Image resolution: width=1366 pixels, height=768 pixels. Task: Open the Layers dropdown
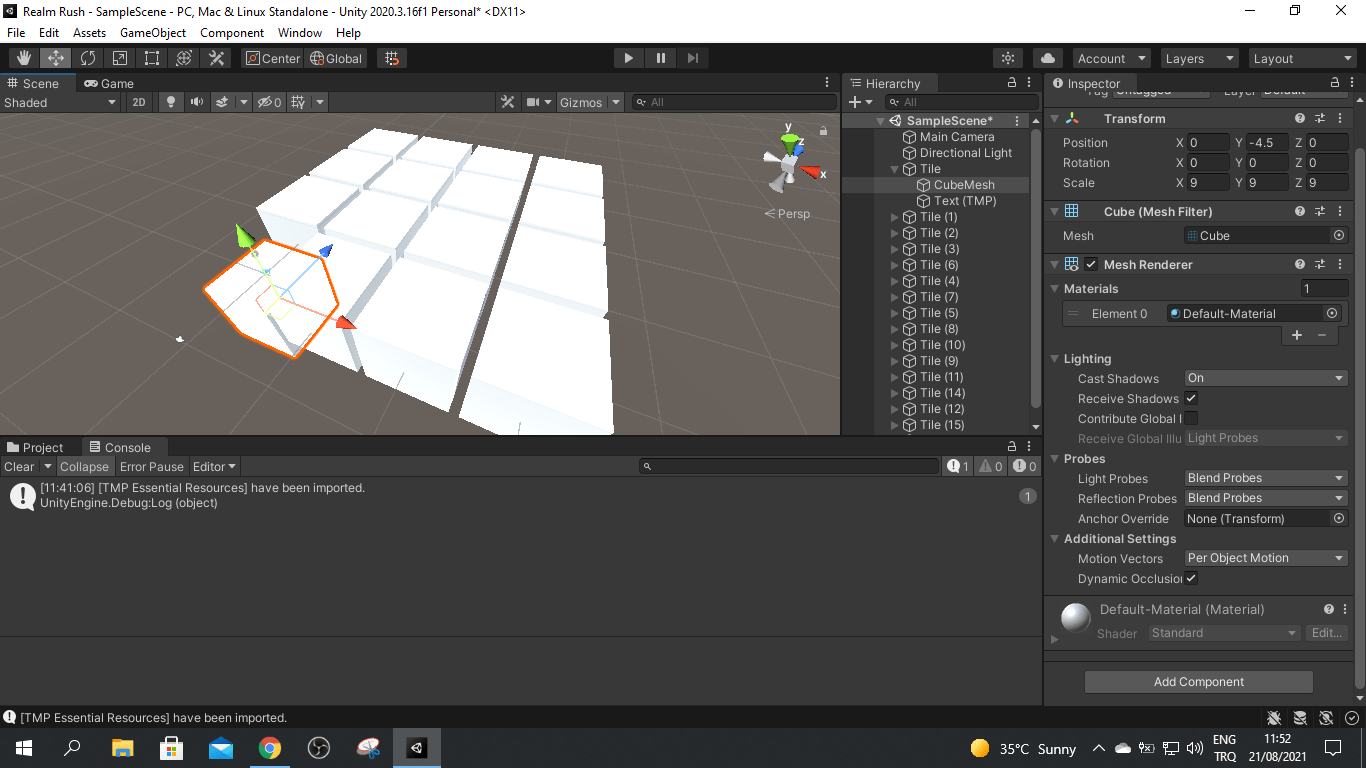pos(1199,57)
